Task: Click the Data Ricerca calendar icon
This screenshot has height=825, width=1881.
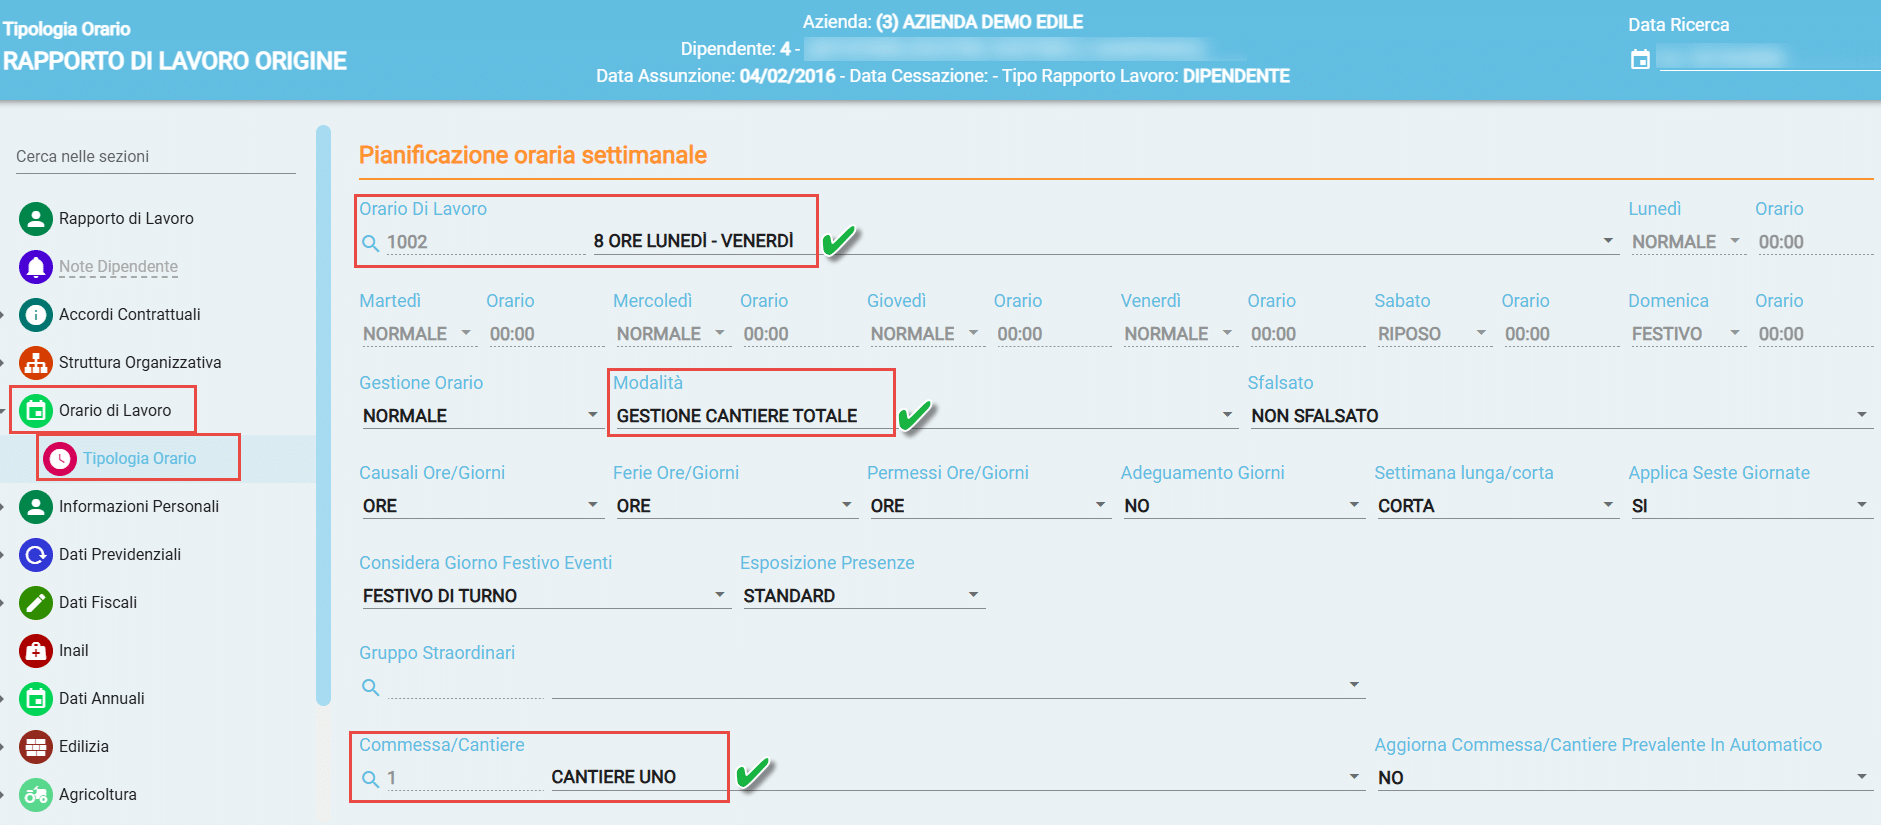Action: [x=1640, y=59]
